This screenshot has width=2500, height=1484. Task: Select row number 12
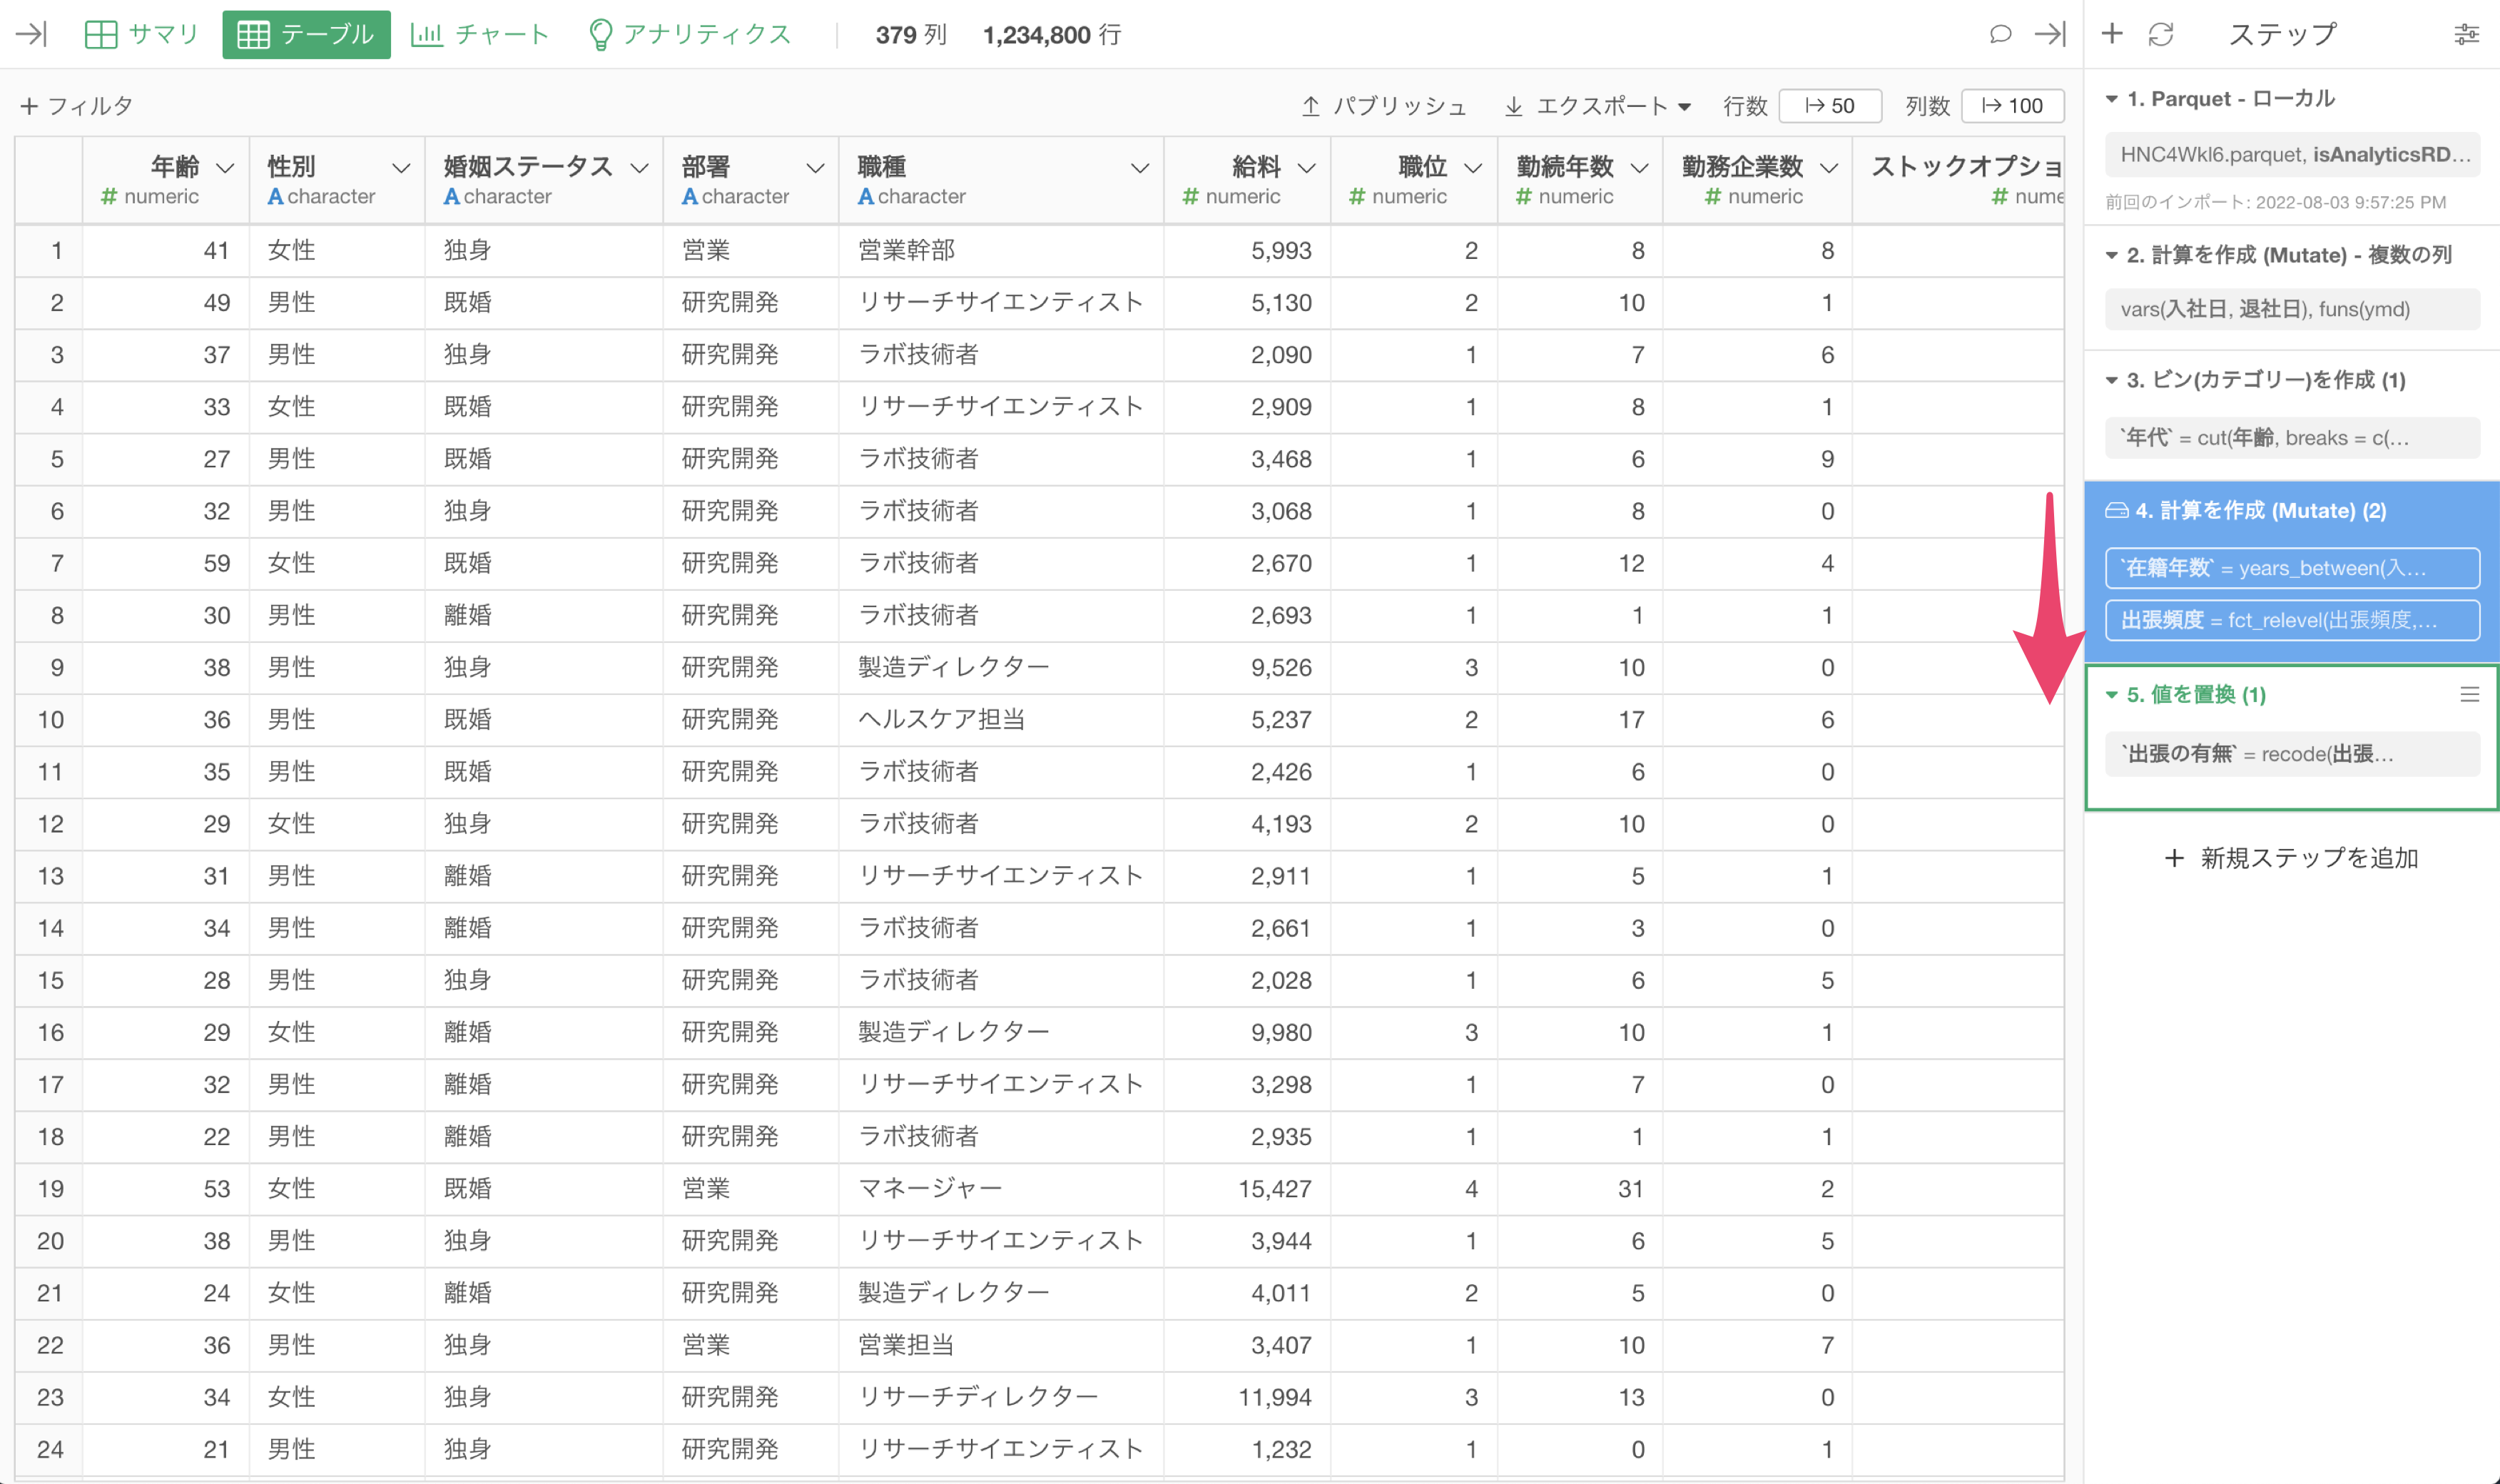[x=50, y=824]
